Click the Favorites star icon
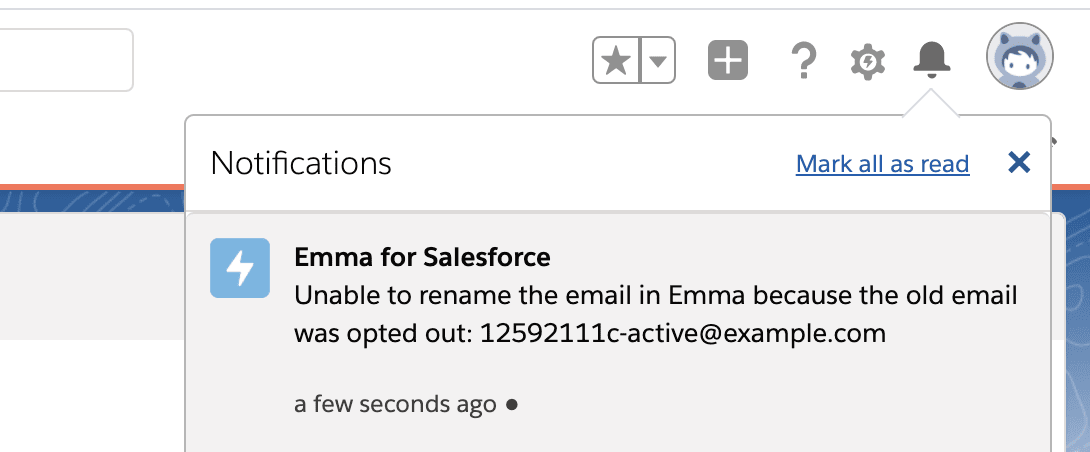Screen dimensions: 1090x452 click(616, 60)
